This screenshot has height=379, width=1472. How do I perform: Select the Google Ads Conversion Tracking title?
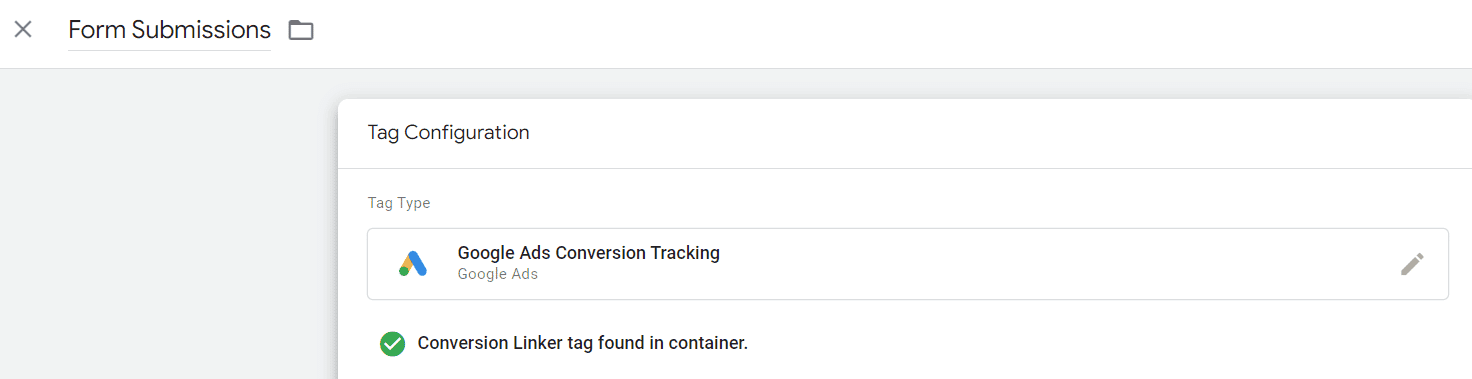[x=588, y=253]
